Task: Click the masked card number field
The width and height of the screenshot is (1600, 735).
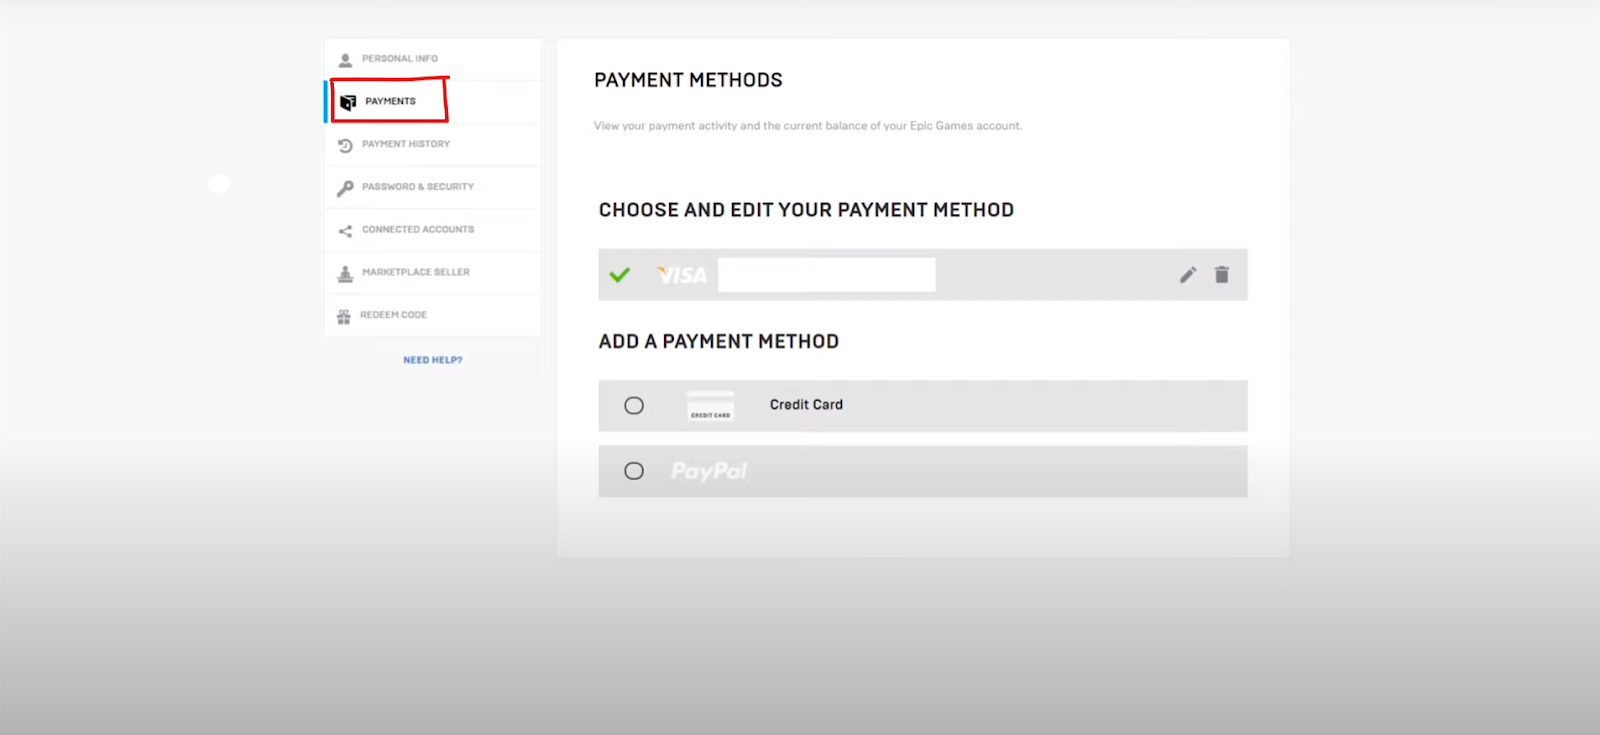Action: 827,275
